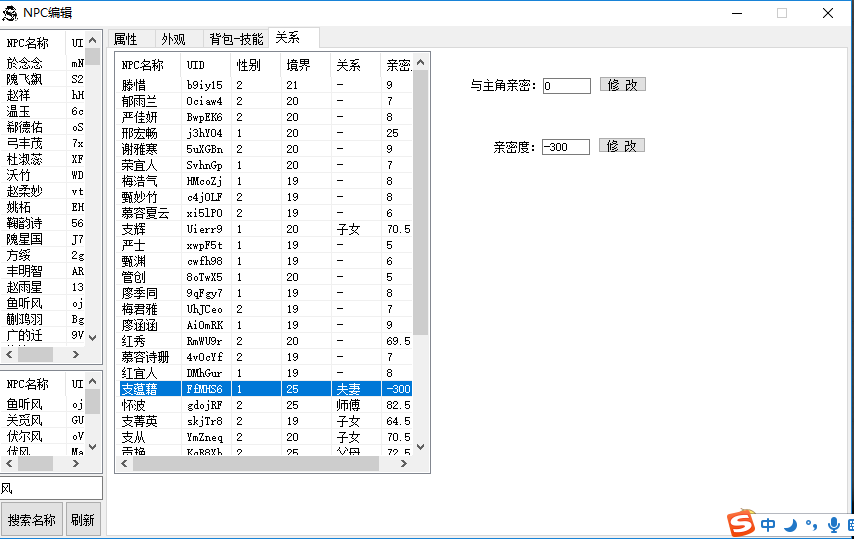
Task: Select the 管创 row
Action: point(266,277)
